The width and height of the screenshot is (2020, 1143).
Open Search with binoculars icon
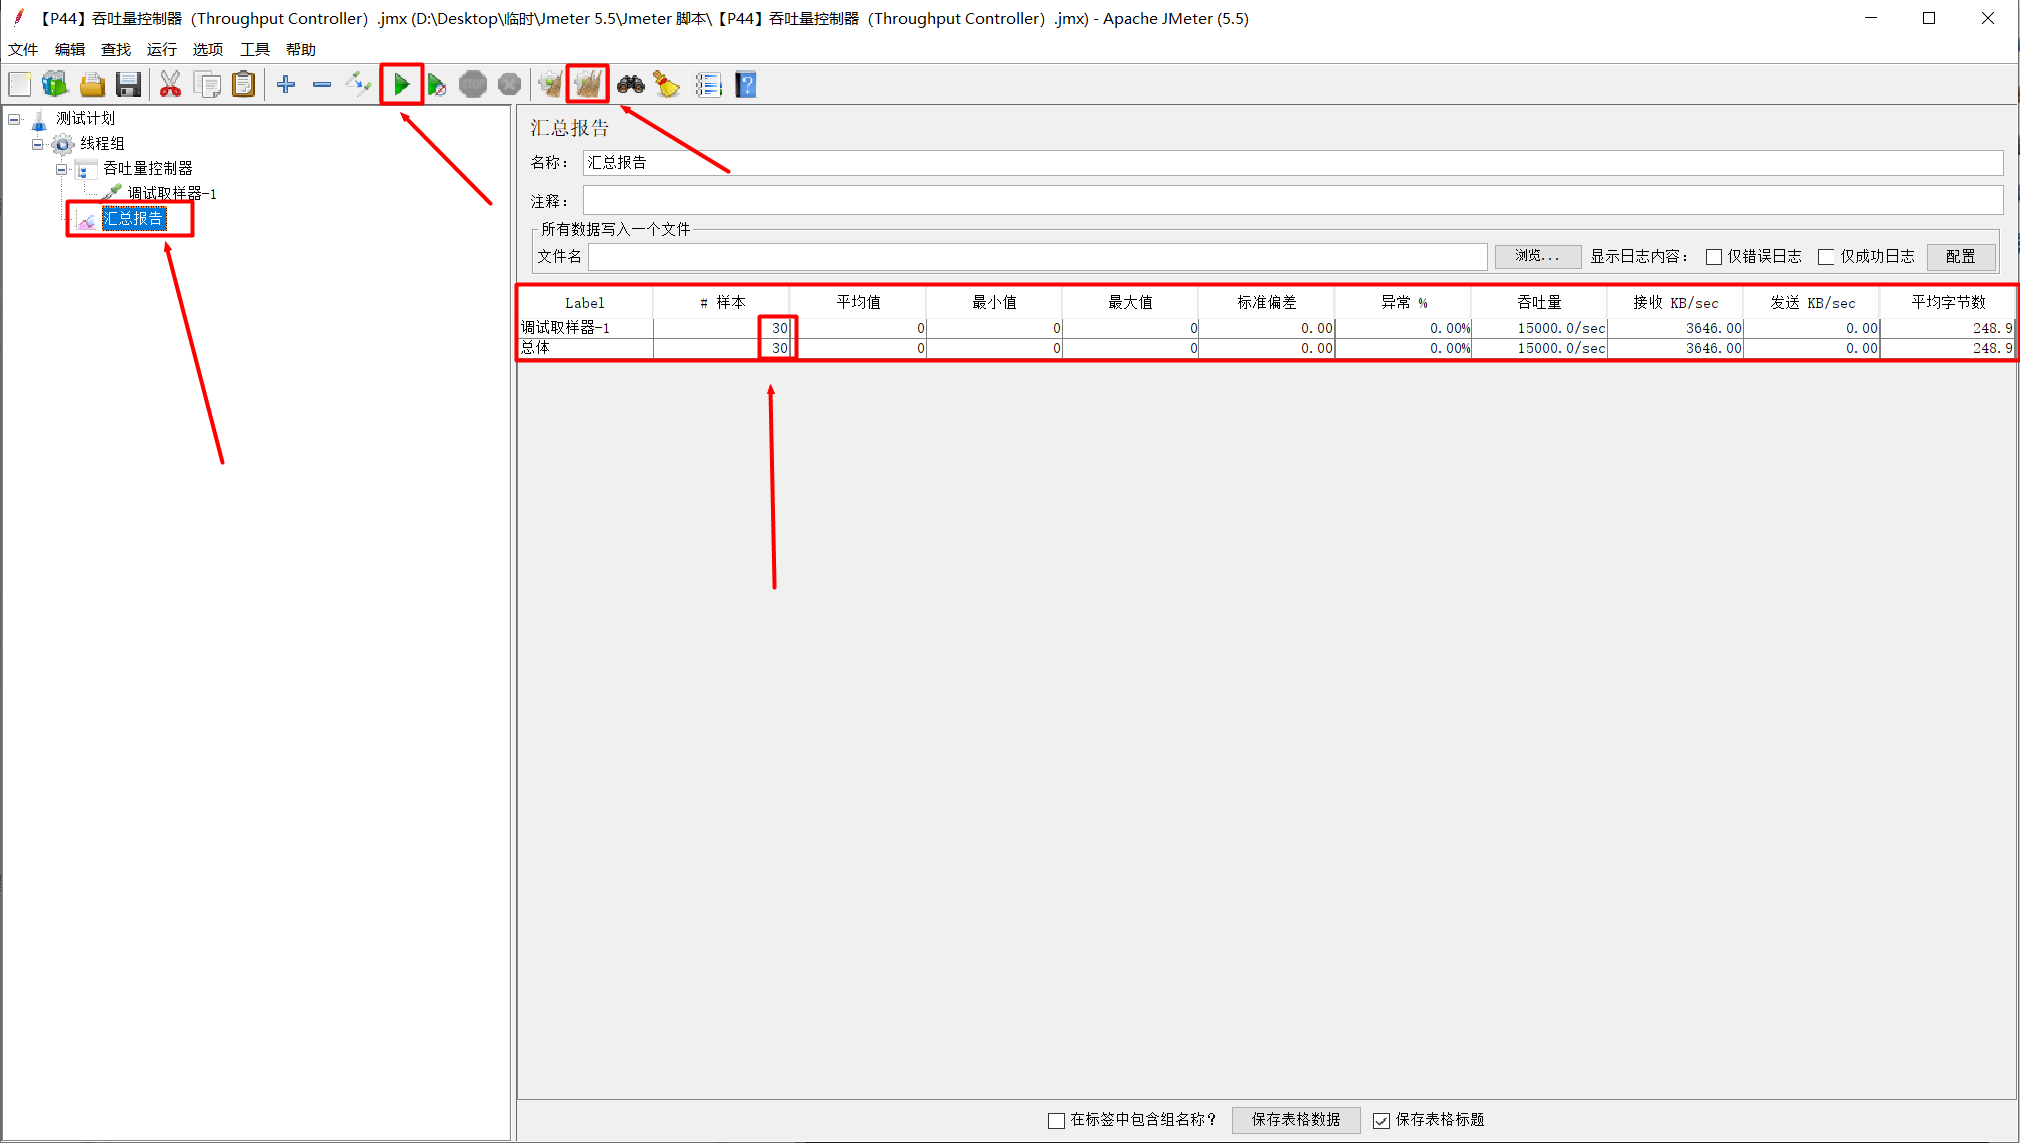tap(630, 85)
